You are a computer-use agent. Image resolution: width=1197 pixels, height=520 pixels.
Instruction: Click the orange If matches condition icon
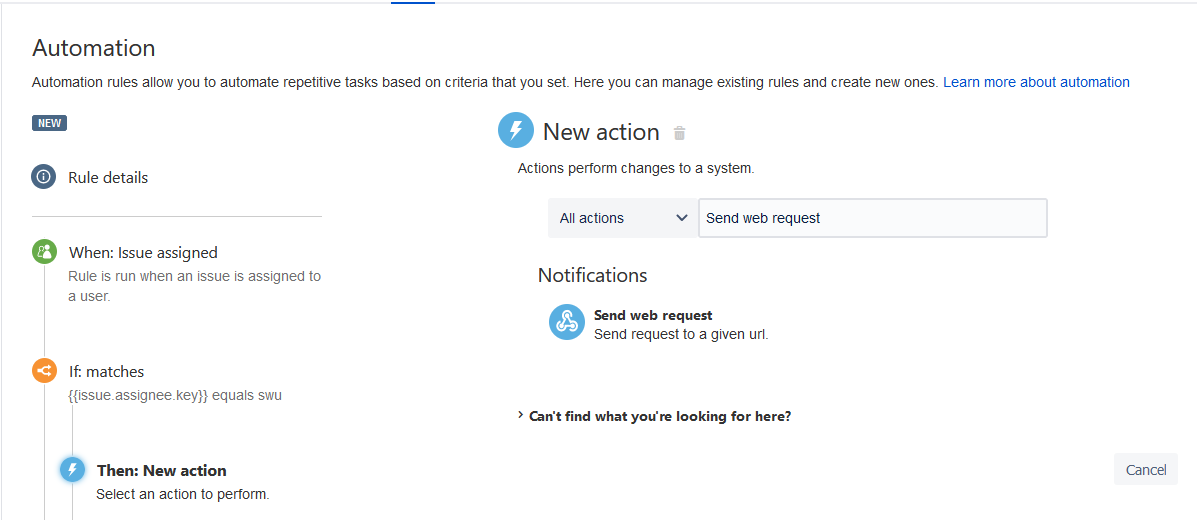tap(44, 371)
